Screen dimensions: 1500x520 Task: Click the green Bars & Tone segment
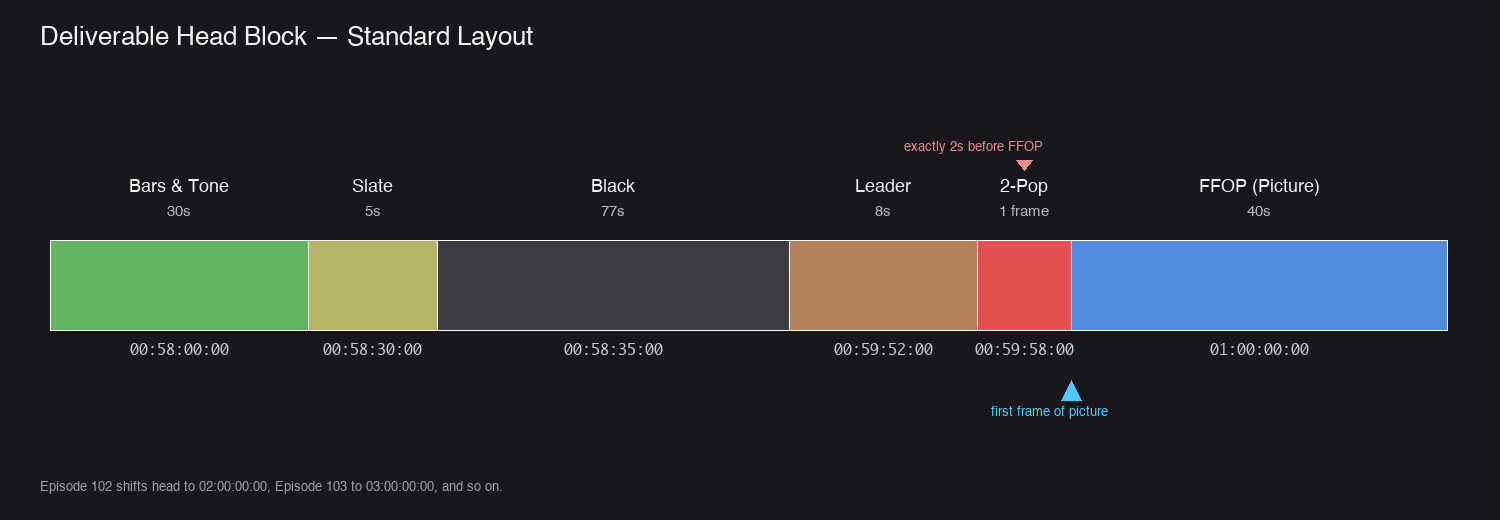(x=179, y=285)
